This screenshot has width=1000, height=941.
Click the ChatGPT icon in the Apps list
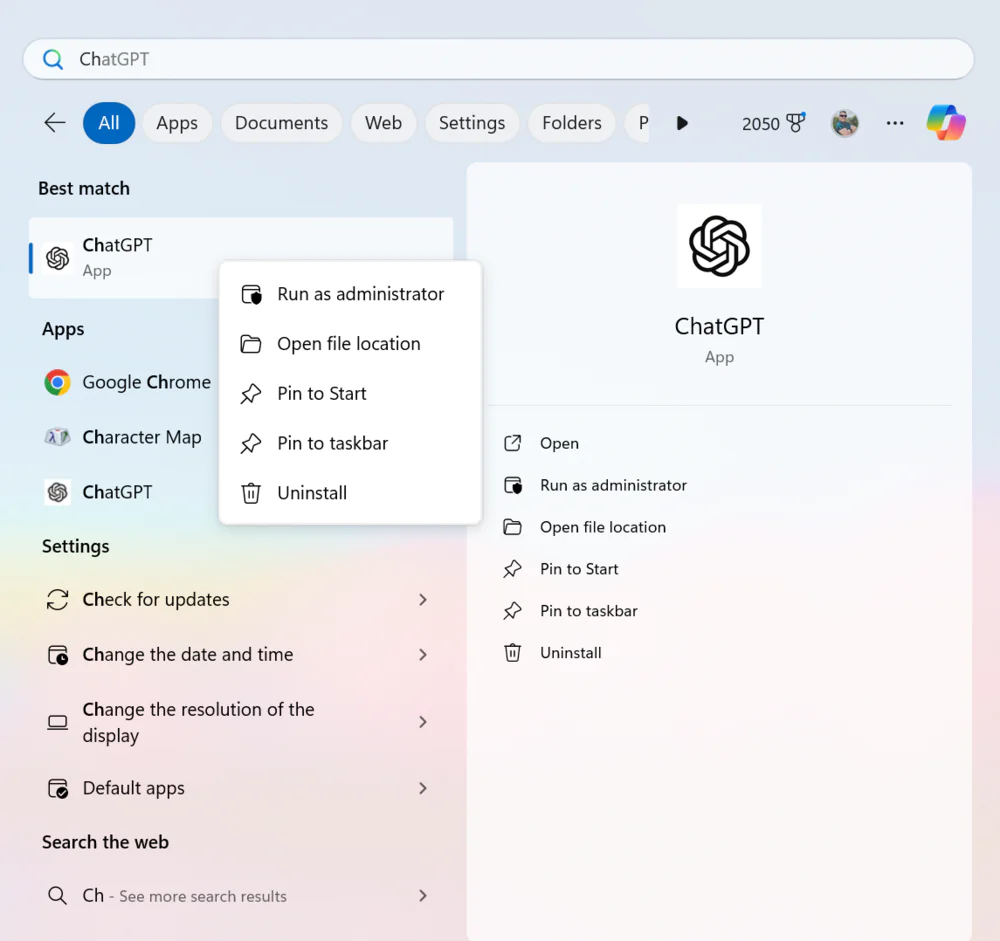tap(57, 492)
